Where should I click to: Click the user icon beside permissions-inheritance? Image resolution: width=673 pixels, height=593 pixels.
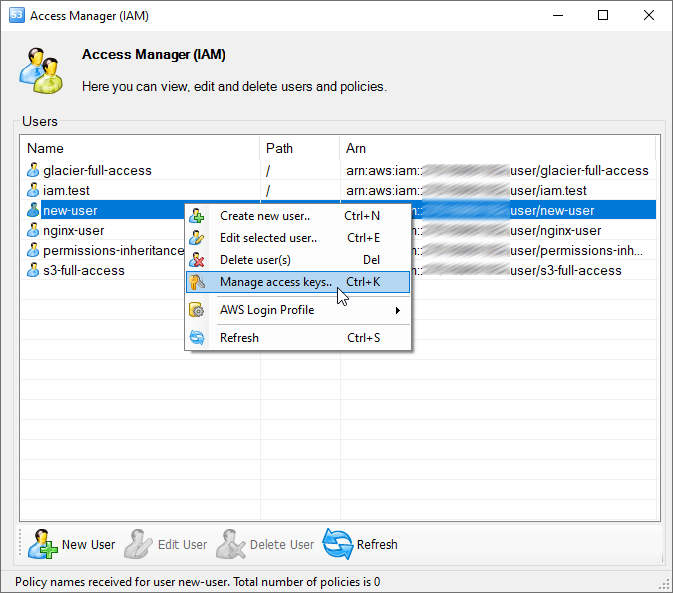pos(33,250)
